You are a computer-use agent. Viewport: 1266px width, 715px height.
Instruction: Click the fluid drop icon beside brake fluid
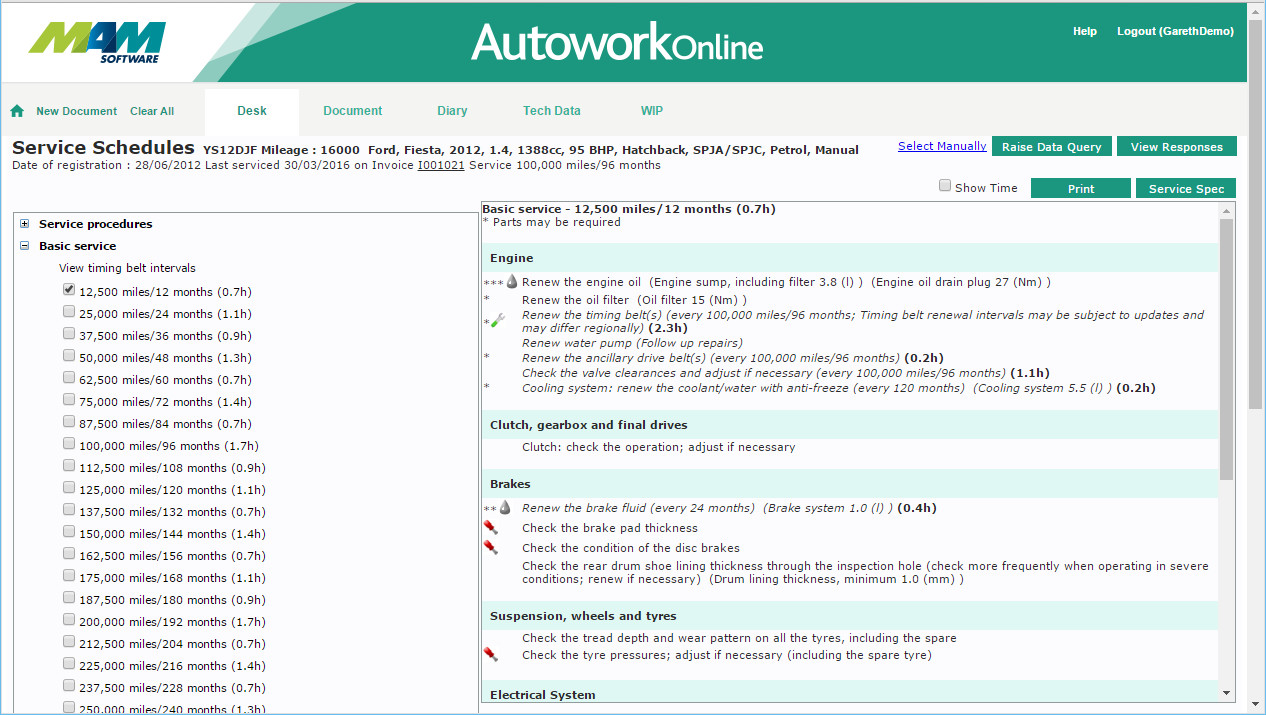505,508
